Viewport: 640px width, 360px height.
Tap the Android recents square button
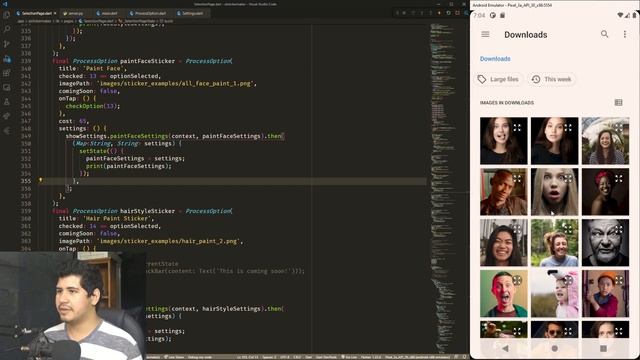(x=603, y=348)
